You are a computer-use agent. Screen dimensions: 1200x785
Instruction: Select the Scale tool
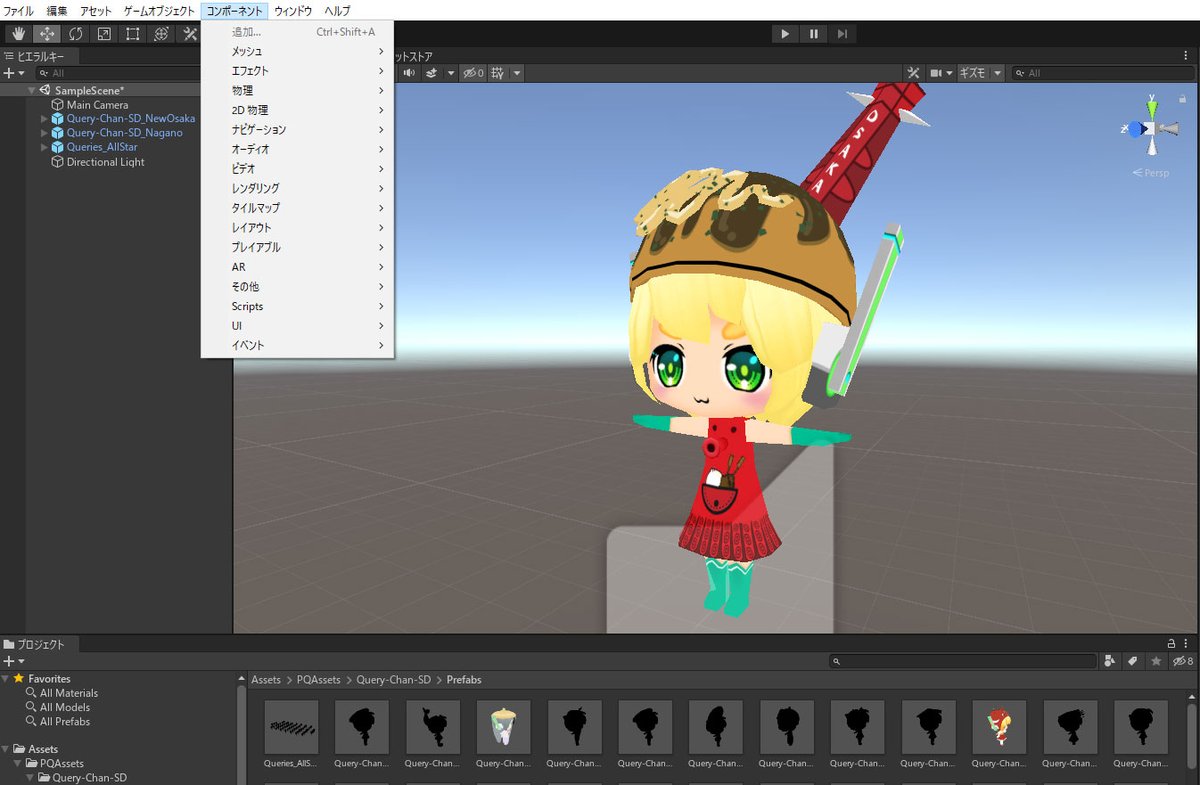coord(104,34)
